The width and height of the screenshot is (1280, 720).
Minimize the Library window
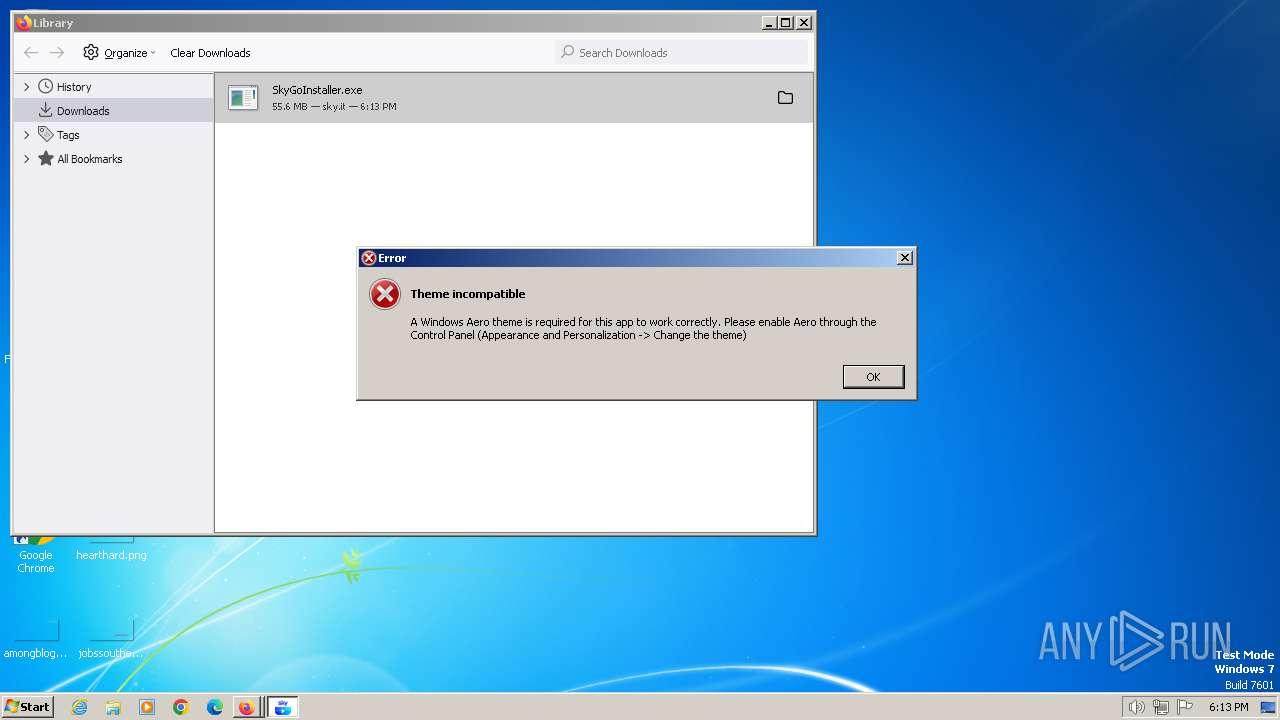[x=768, y=22]
